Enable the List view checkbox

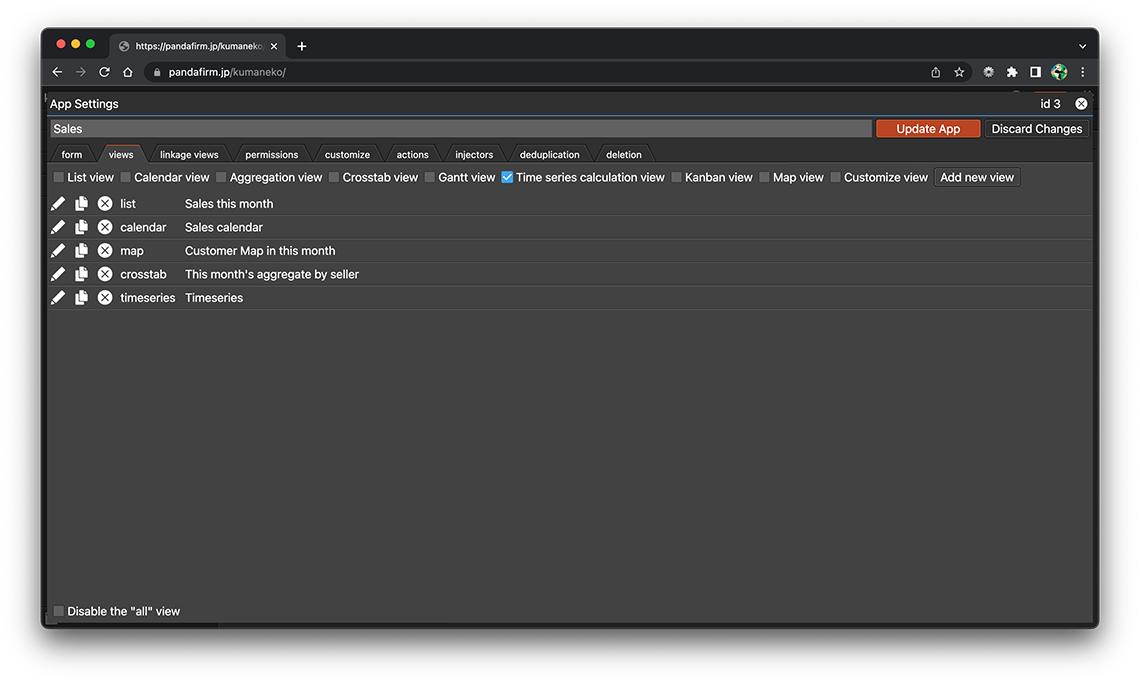(x=59, y=177)
